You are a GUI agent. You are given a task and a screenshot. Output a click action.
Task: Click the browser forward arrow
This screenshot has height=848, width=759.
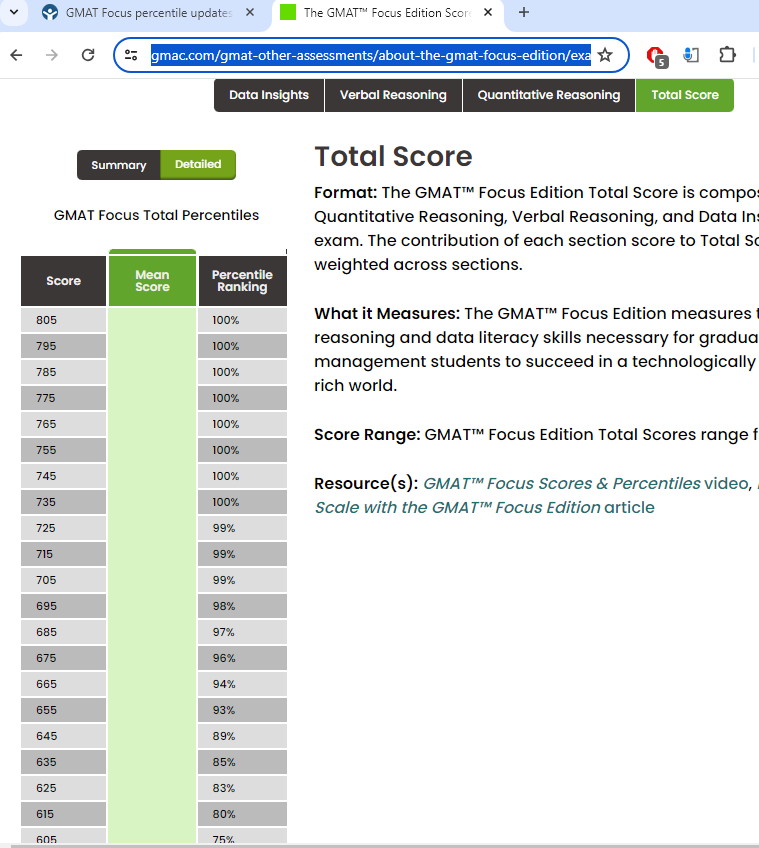tap(52, 55)
